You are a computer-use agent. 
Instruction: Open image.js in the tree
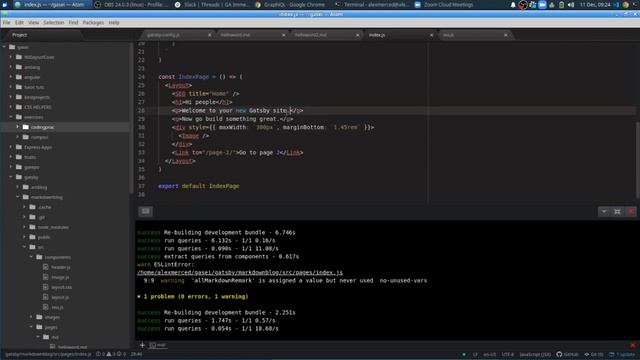click(x=60, y=277)
